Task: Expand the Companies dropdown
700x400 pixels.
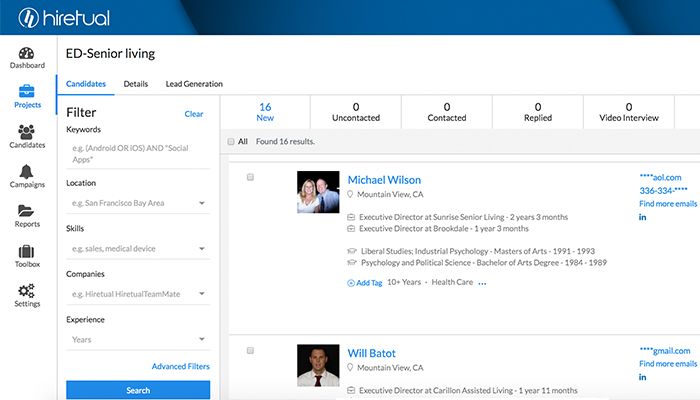Action: 138,293
